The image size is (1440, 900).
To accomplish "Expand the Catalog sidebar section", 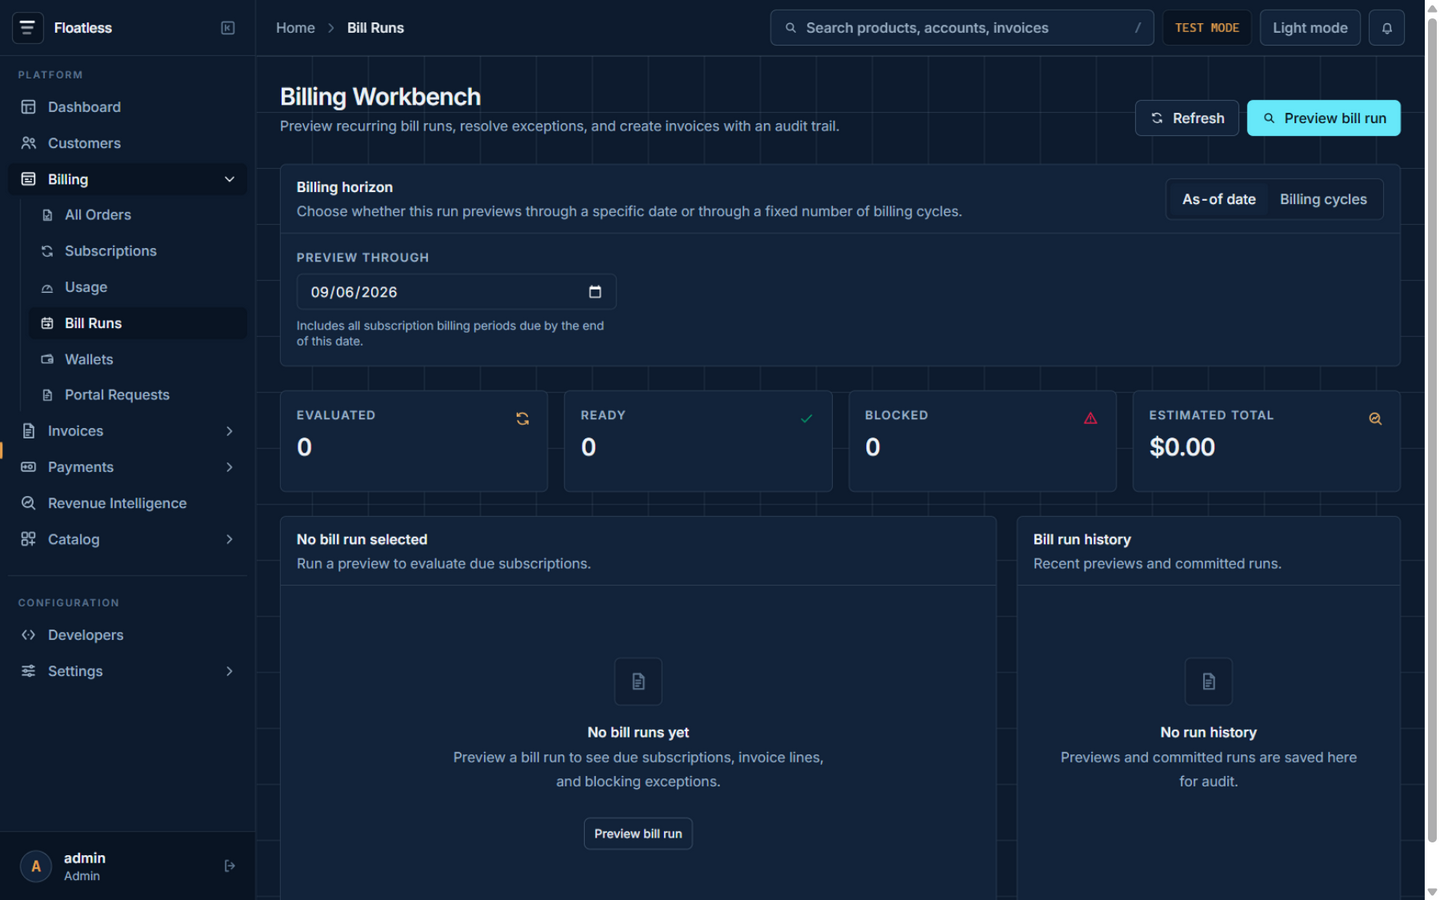I will [127, 539].
